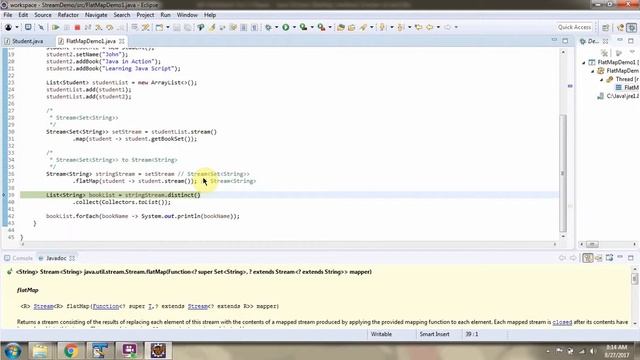Open Chrome from the Windows taskbar
The width and height of the screenshot is (640, 360).
[x=70, y=351]
